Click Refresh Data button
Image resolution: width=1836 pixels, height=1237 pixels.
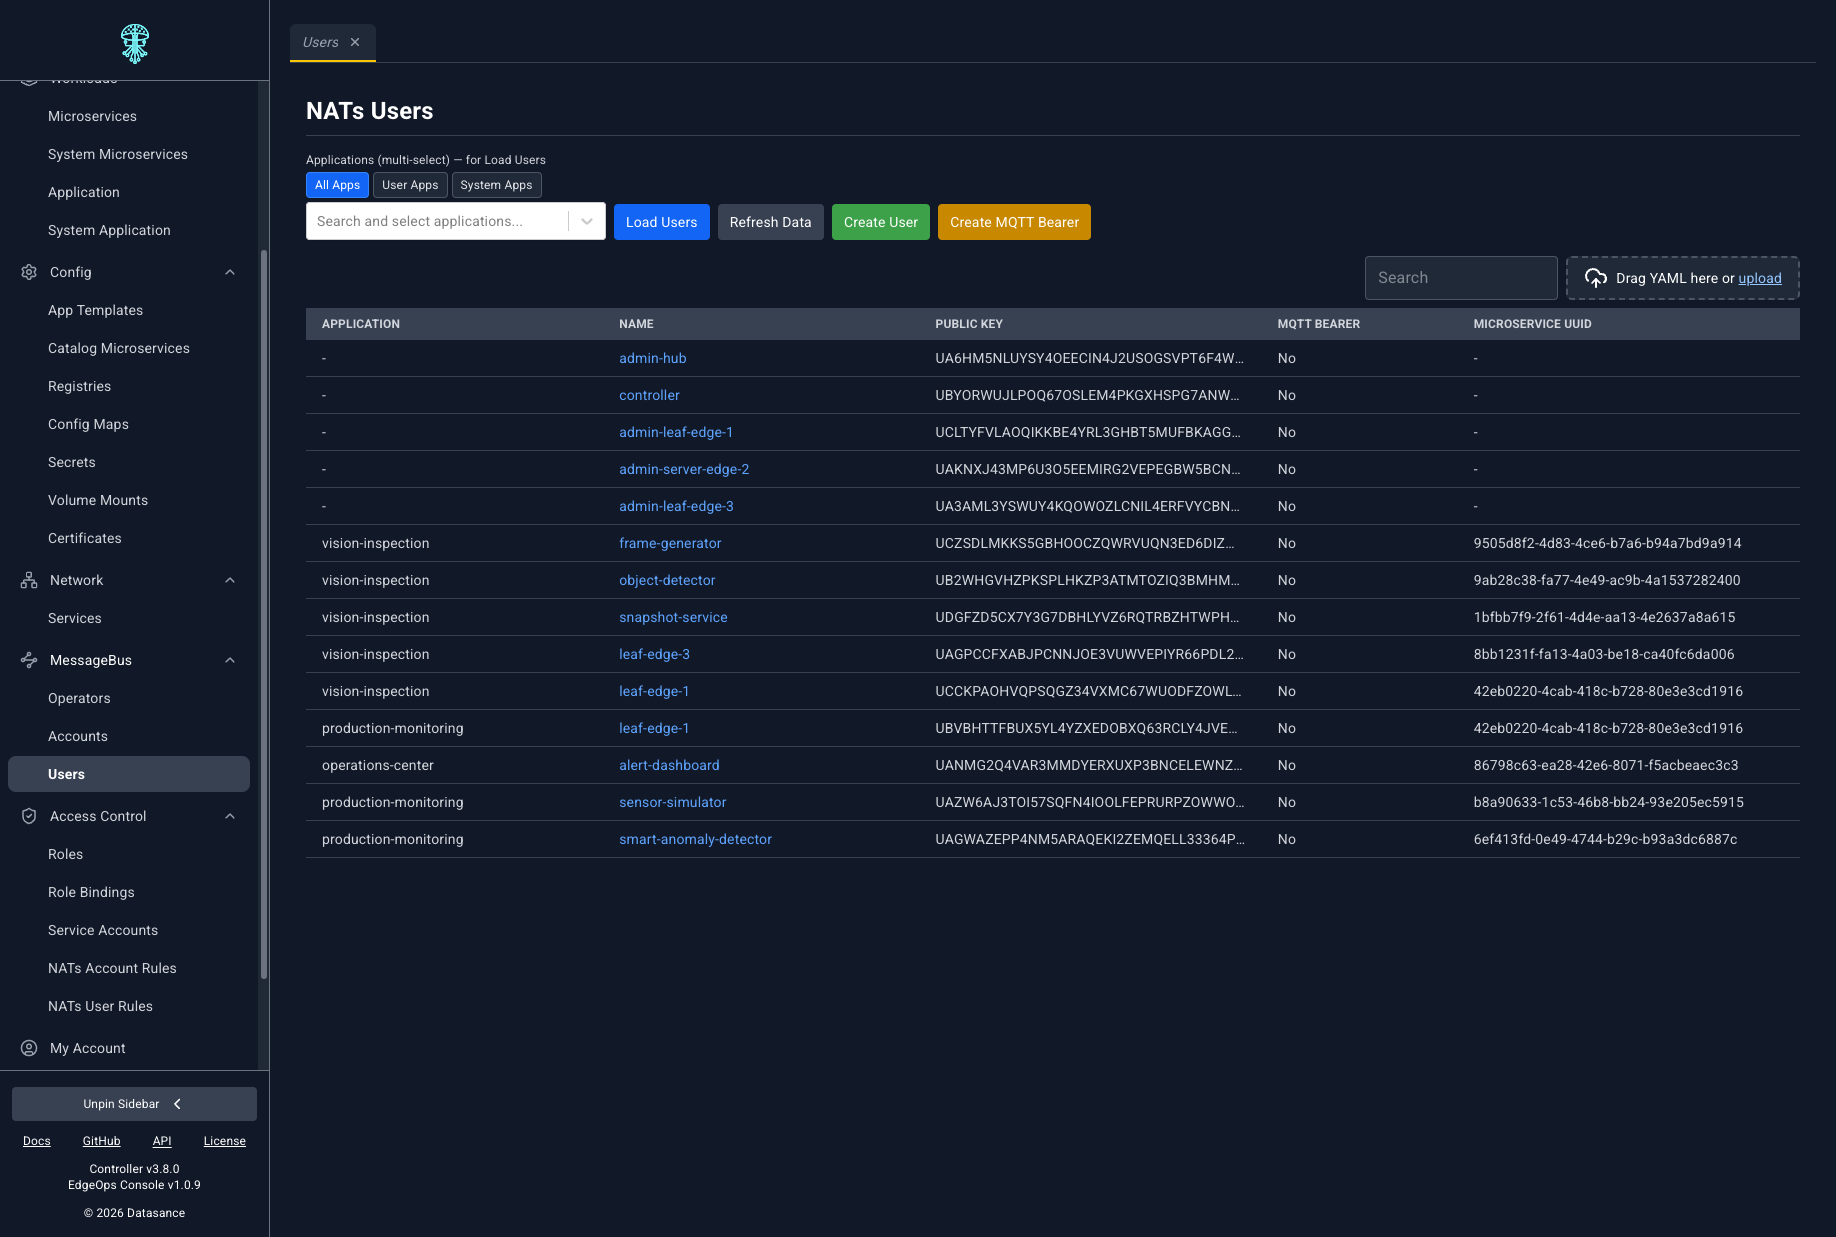(771, 222)
